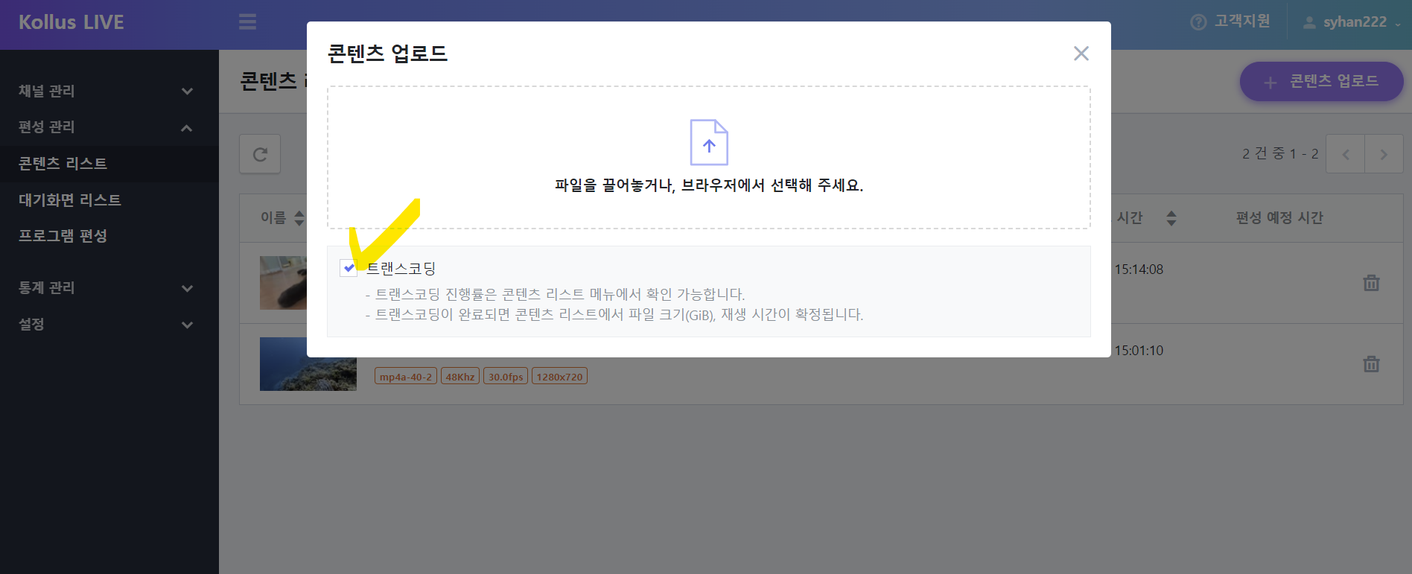
Task: Go to previous page arrow
Action: pos(1346,154)
